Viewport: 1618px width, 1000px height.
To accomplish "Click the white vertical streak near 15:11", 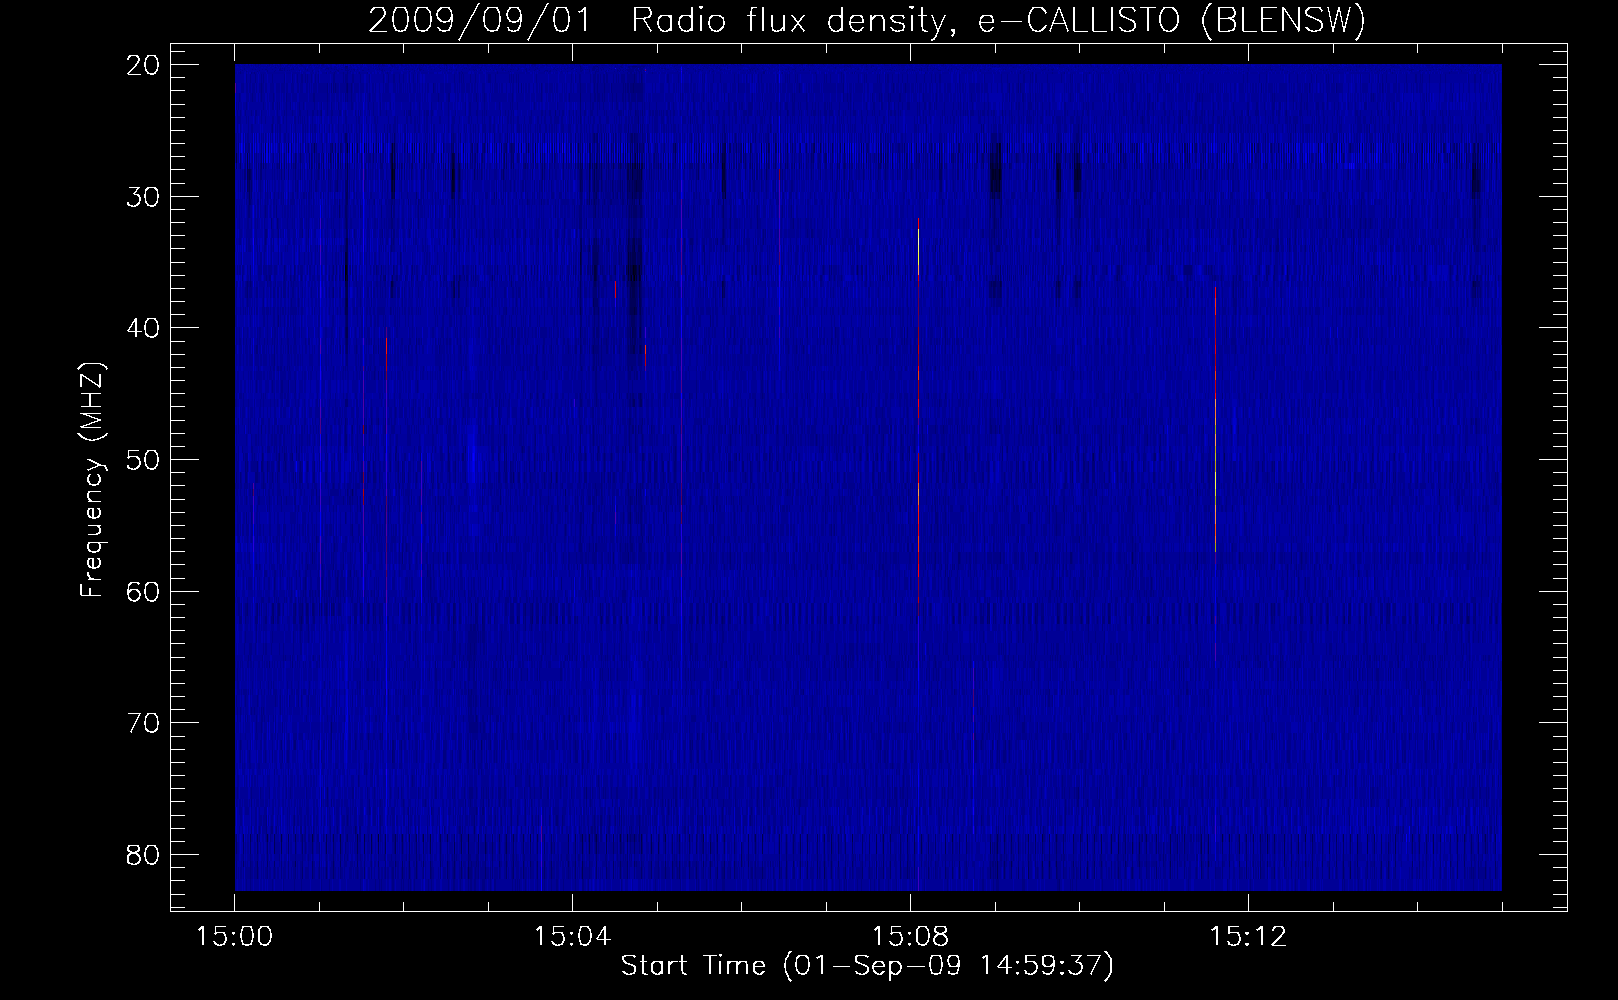I will coord(1215,420).
